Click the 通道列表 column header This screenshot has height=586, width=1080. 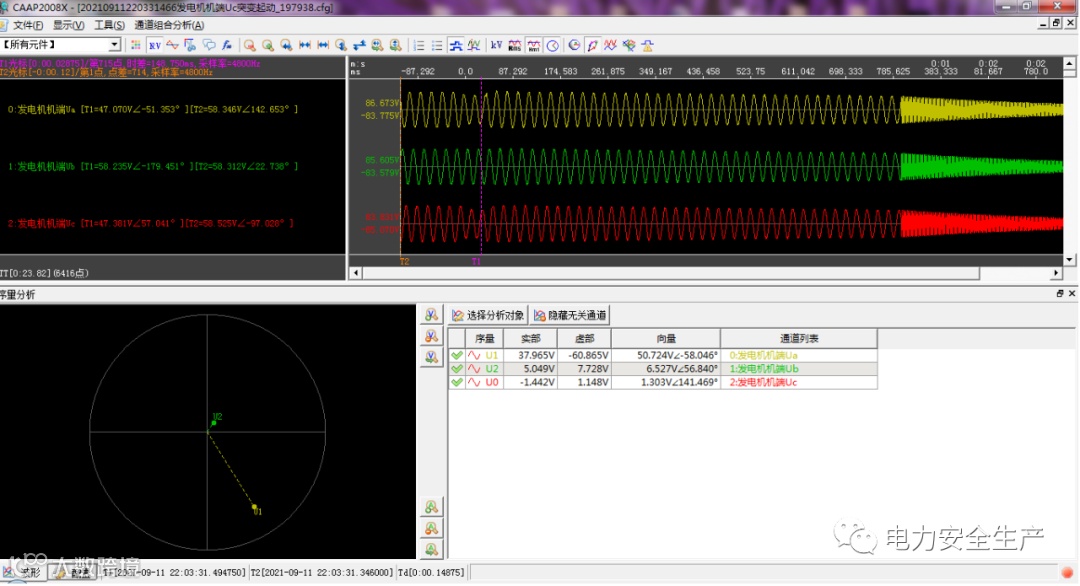click(798, 339)
